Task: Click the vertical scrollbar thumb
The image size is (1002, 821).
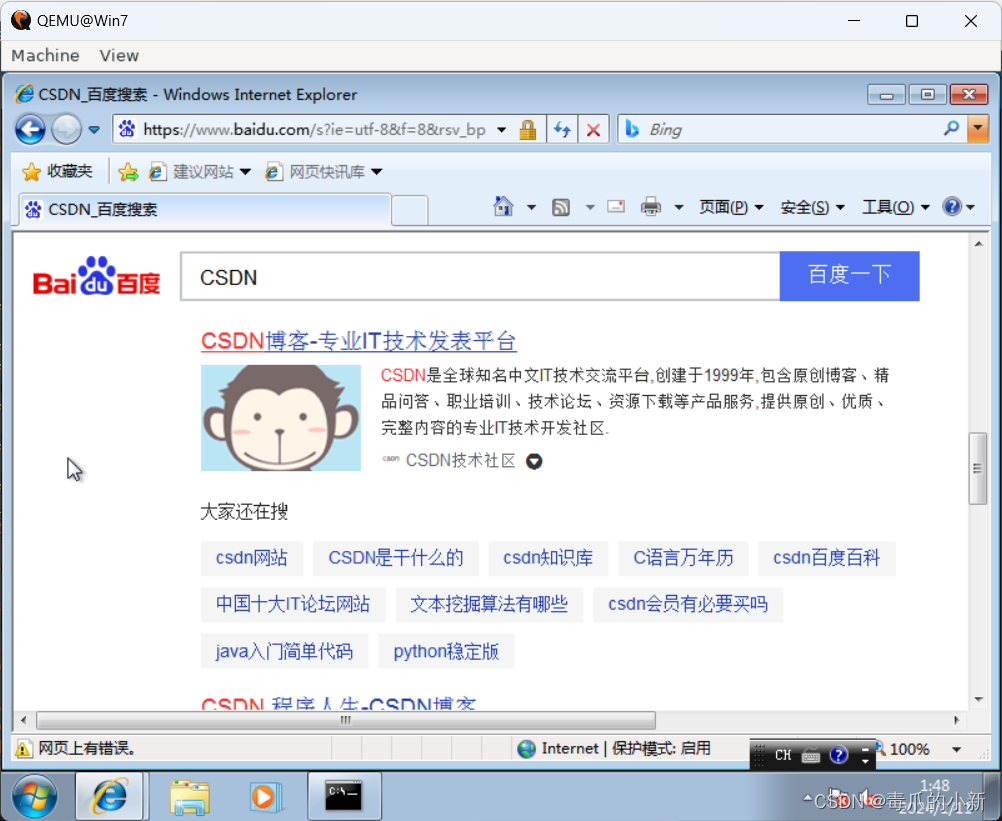Action: pos(977,469)
